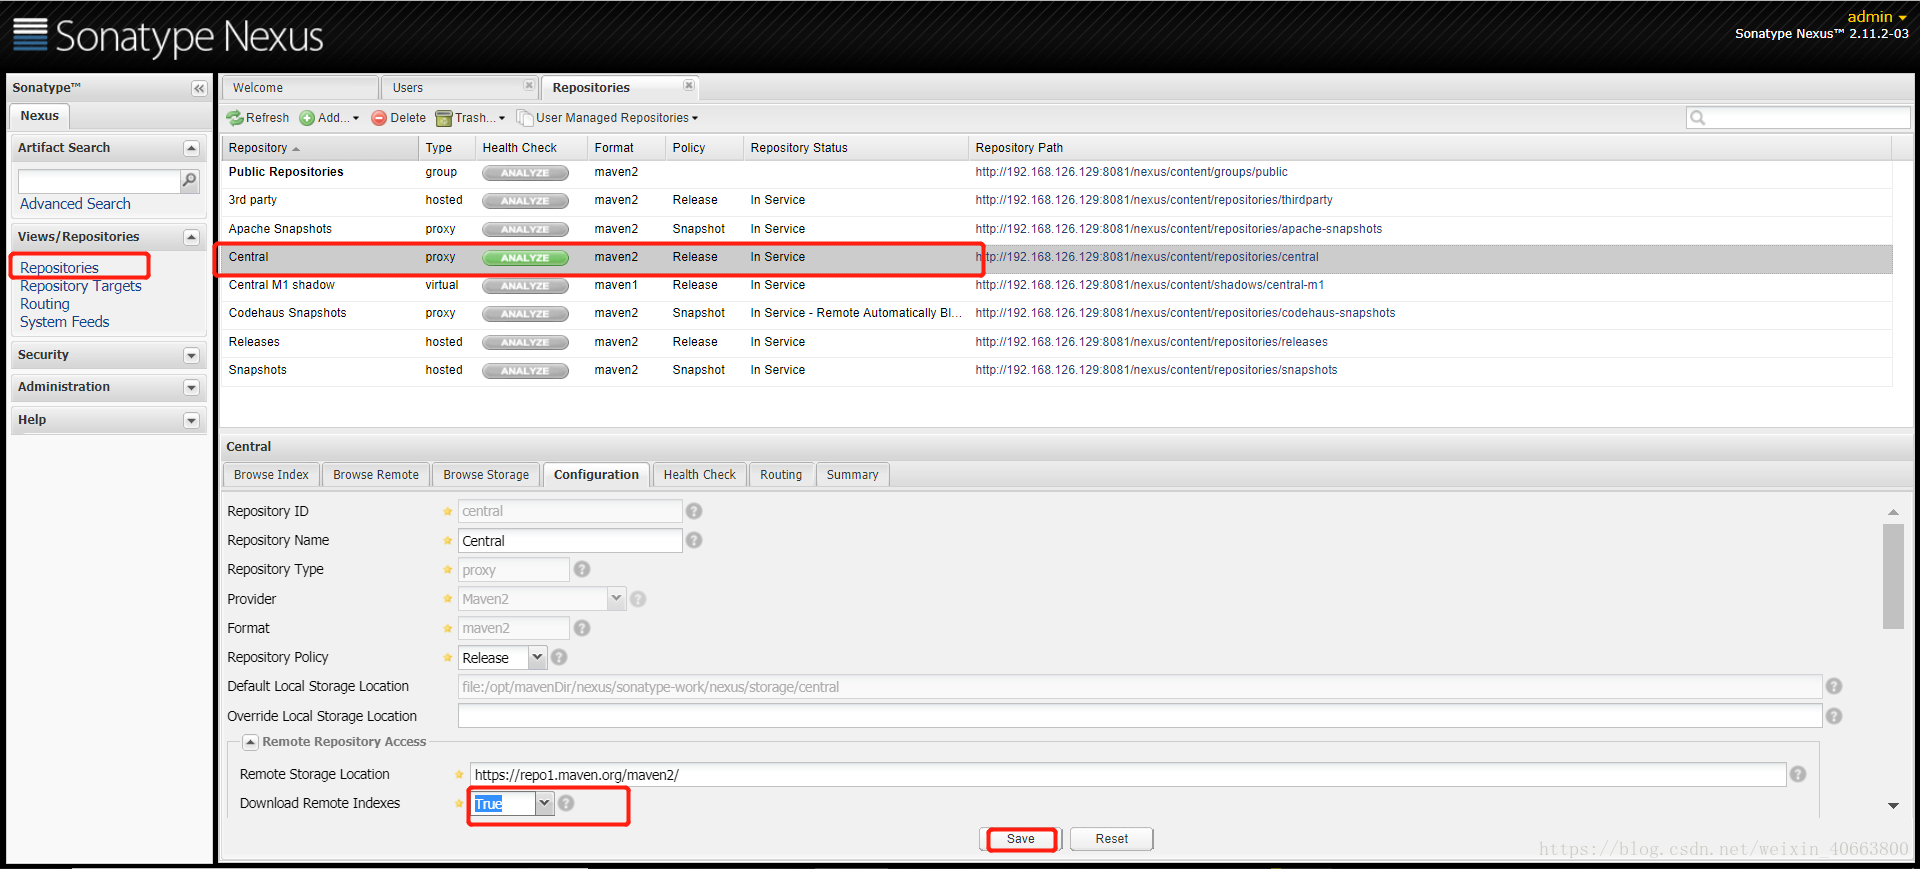Viewport: 1920px width, 869px height.
Task: Click the repository search field
Action: (1798, 118)
